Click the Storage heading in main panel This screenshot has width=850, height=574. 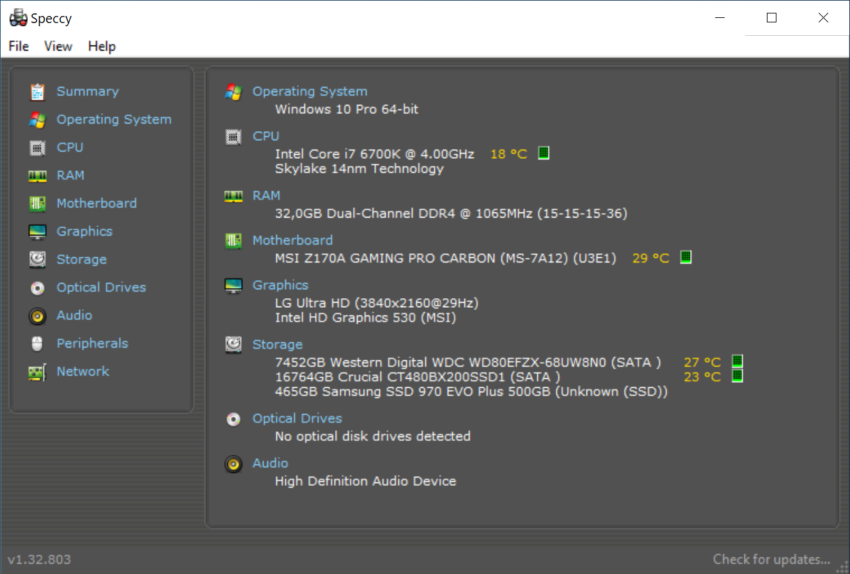[x=277, y=344]
